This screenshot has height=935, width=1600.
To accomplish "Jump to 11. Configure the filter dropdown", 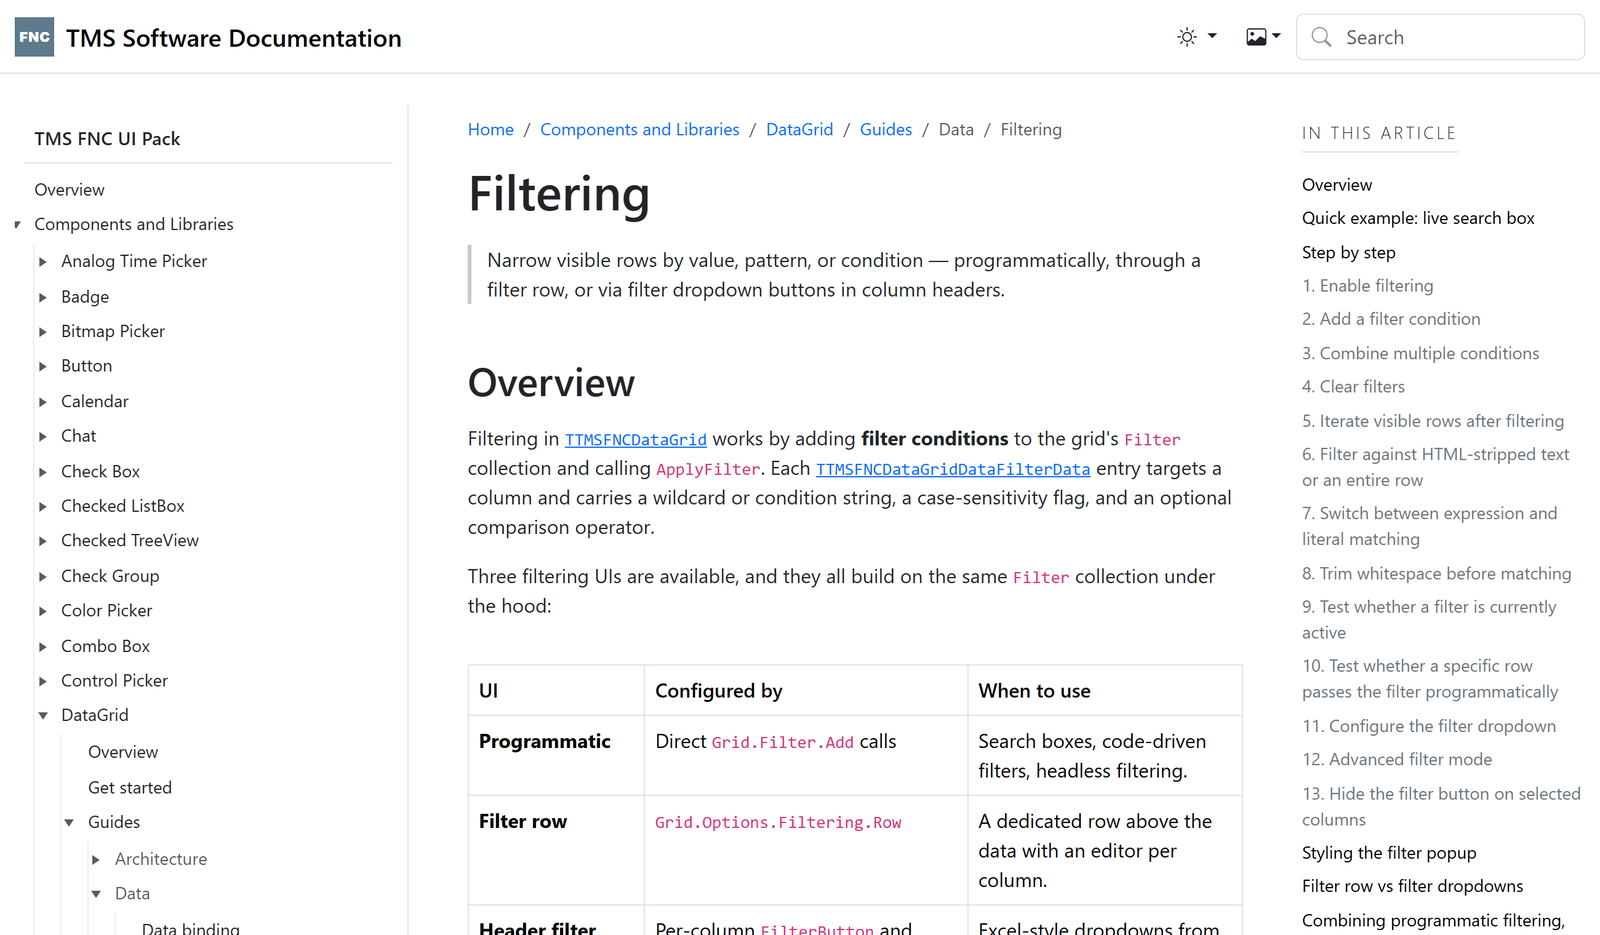I will pyautogui.click(x=1429, y=726).
